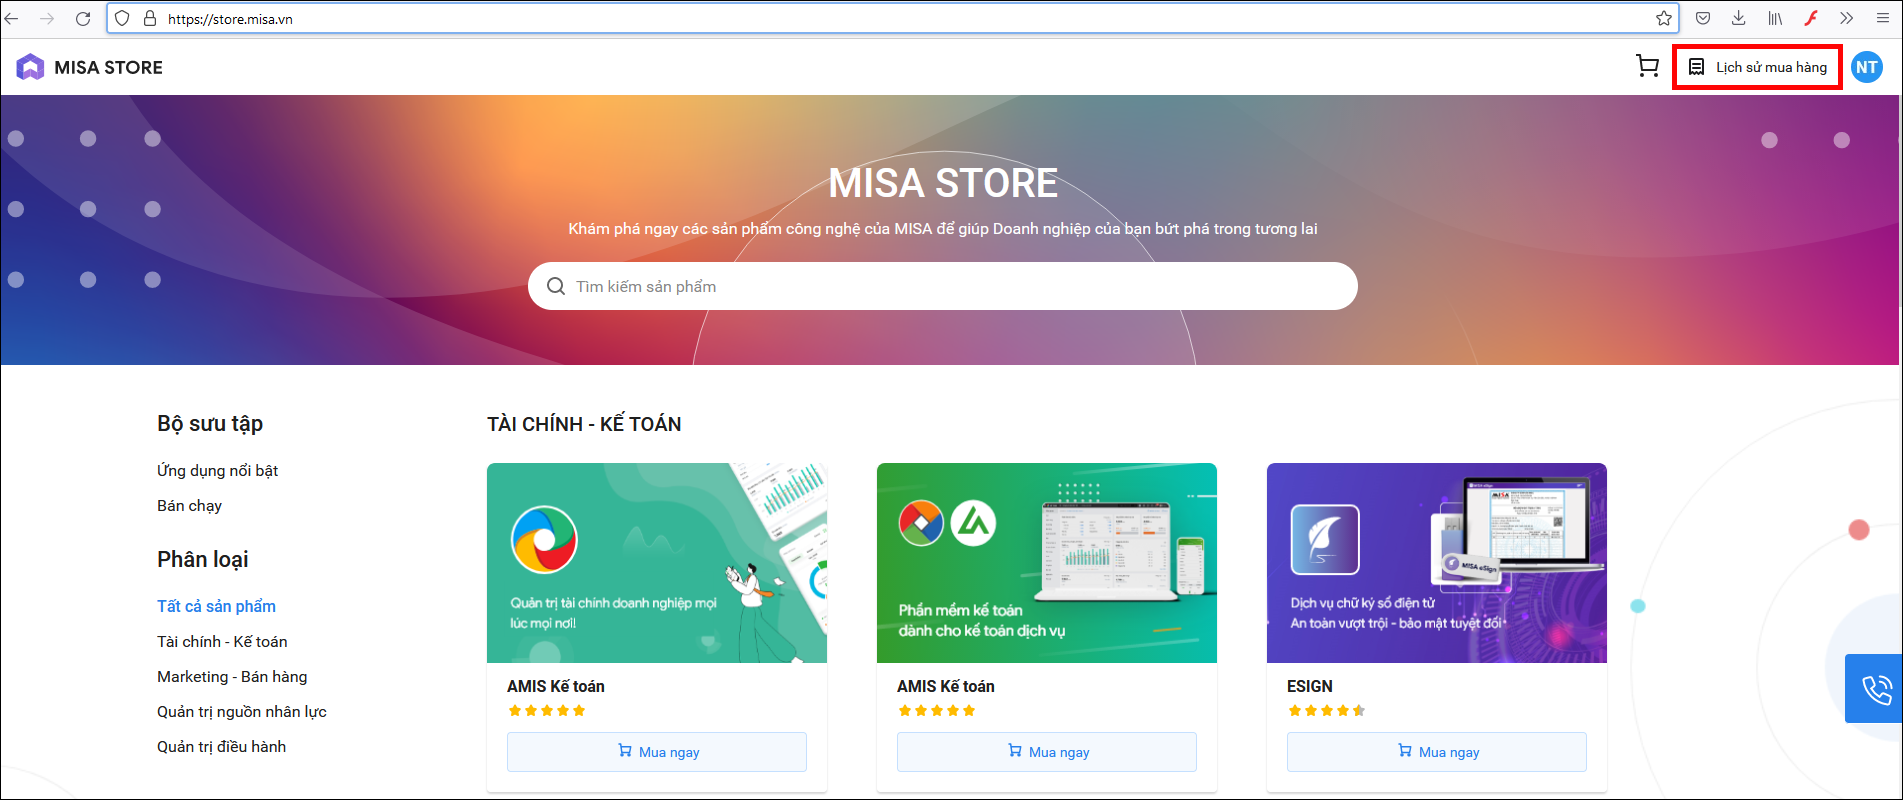
Task: Click the Tìm kiếm sản phẩm search field
Action: [x=942, y=287]
